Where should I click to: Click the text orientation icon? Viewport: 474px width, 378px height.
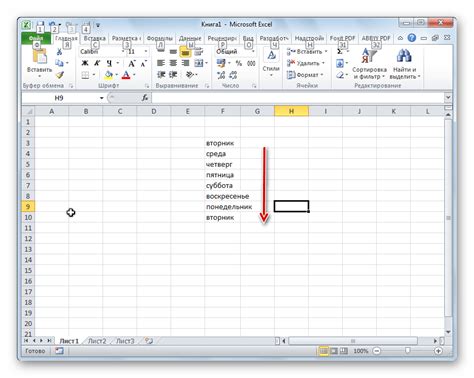point(190,75)
